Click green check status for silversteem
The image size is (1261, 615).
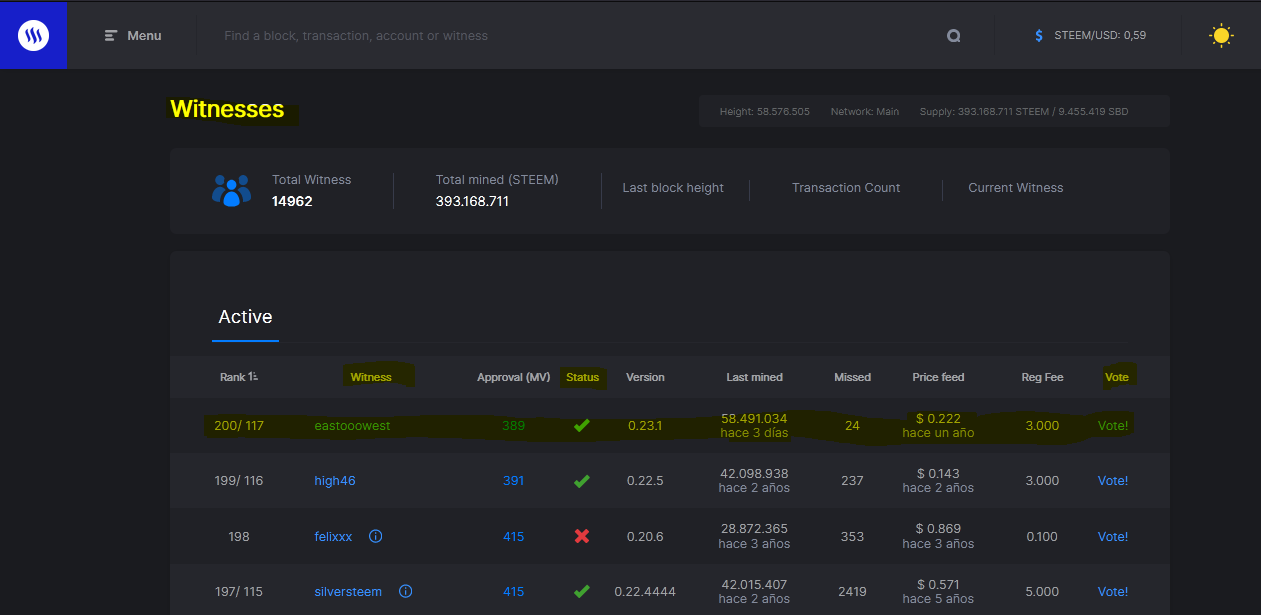click(581, 591)
